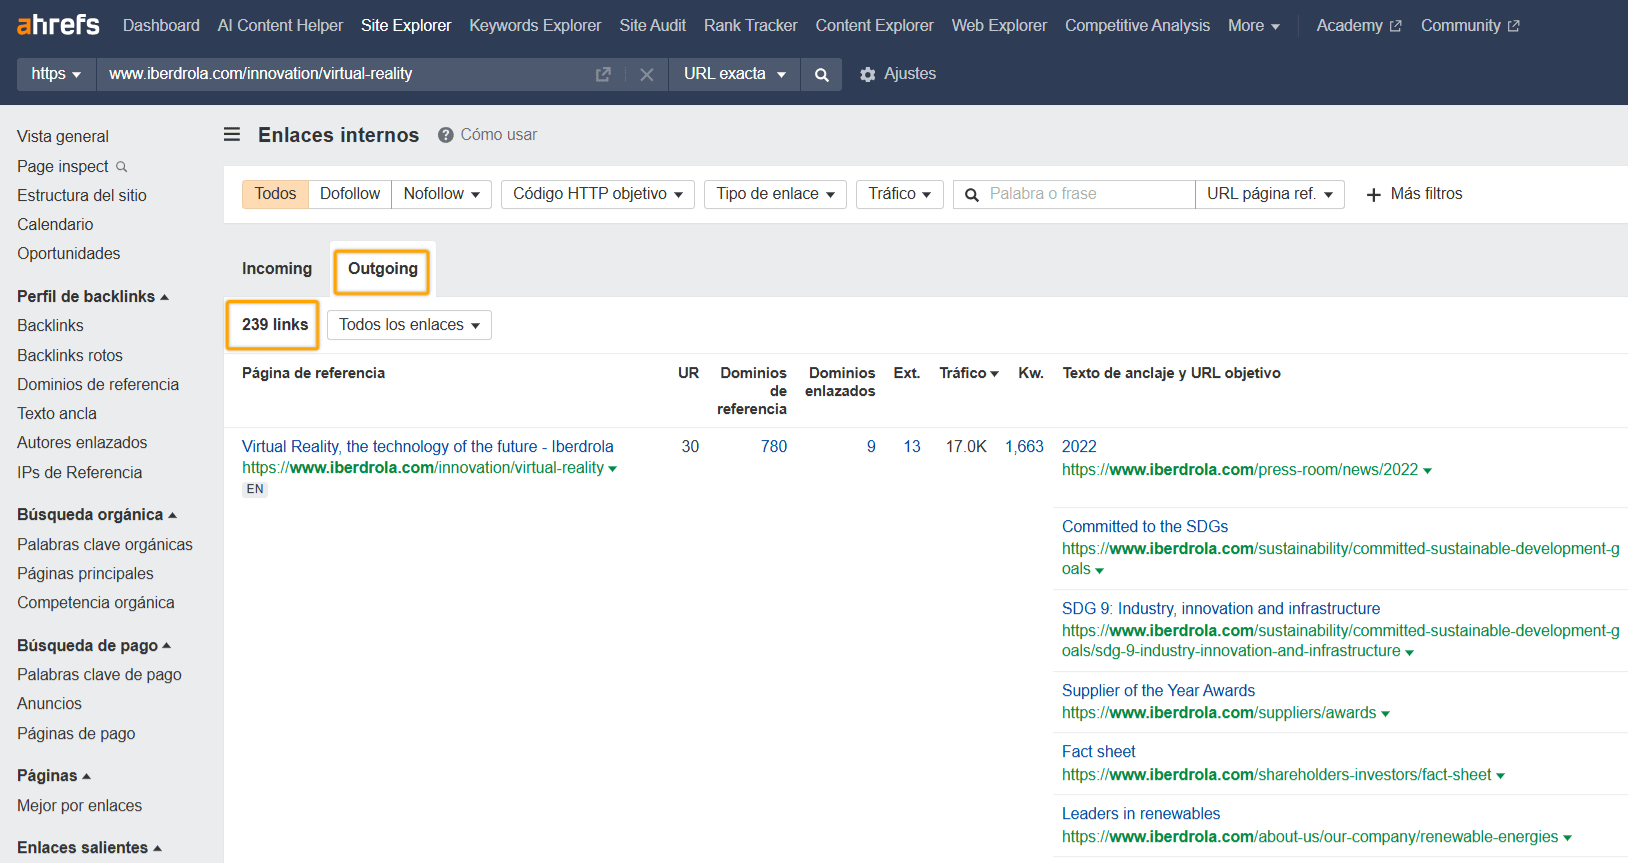Open Backlinks rotos in sidebar
1628x863 pixels.
click(x=70, y=356)
